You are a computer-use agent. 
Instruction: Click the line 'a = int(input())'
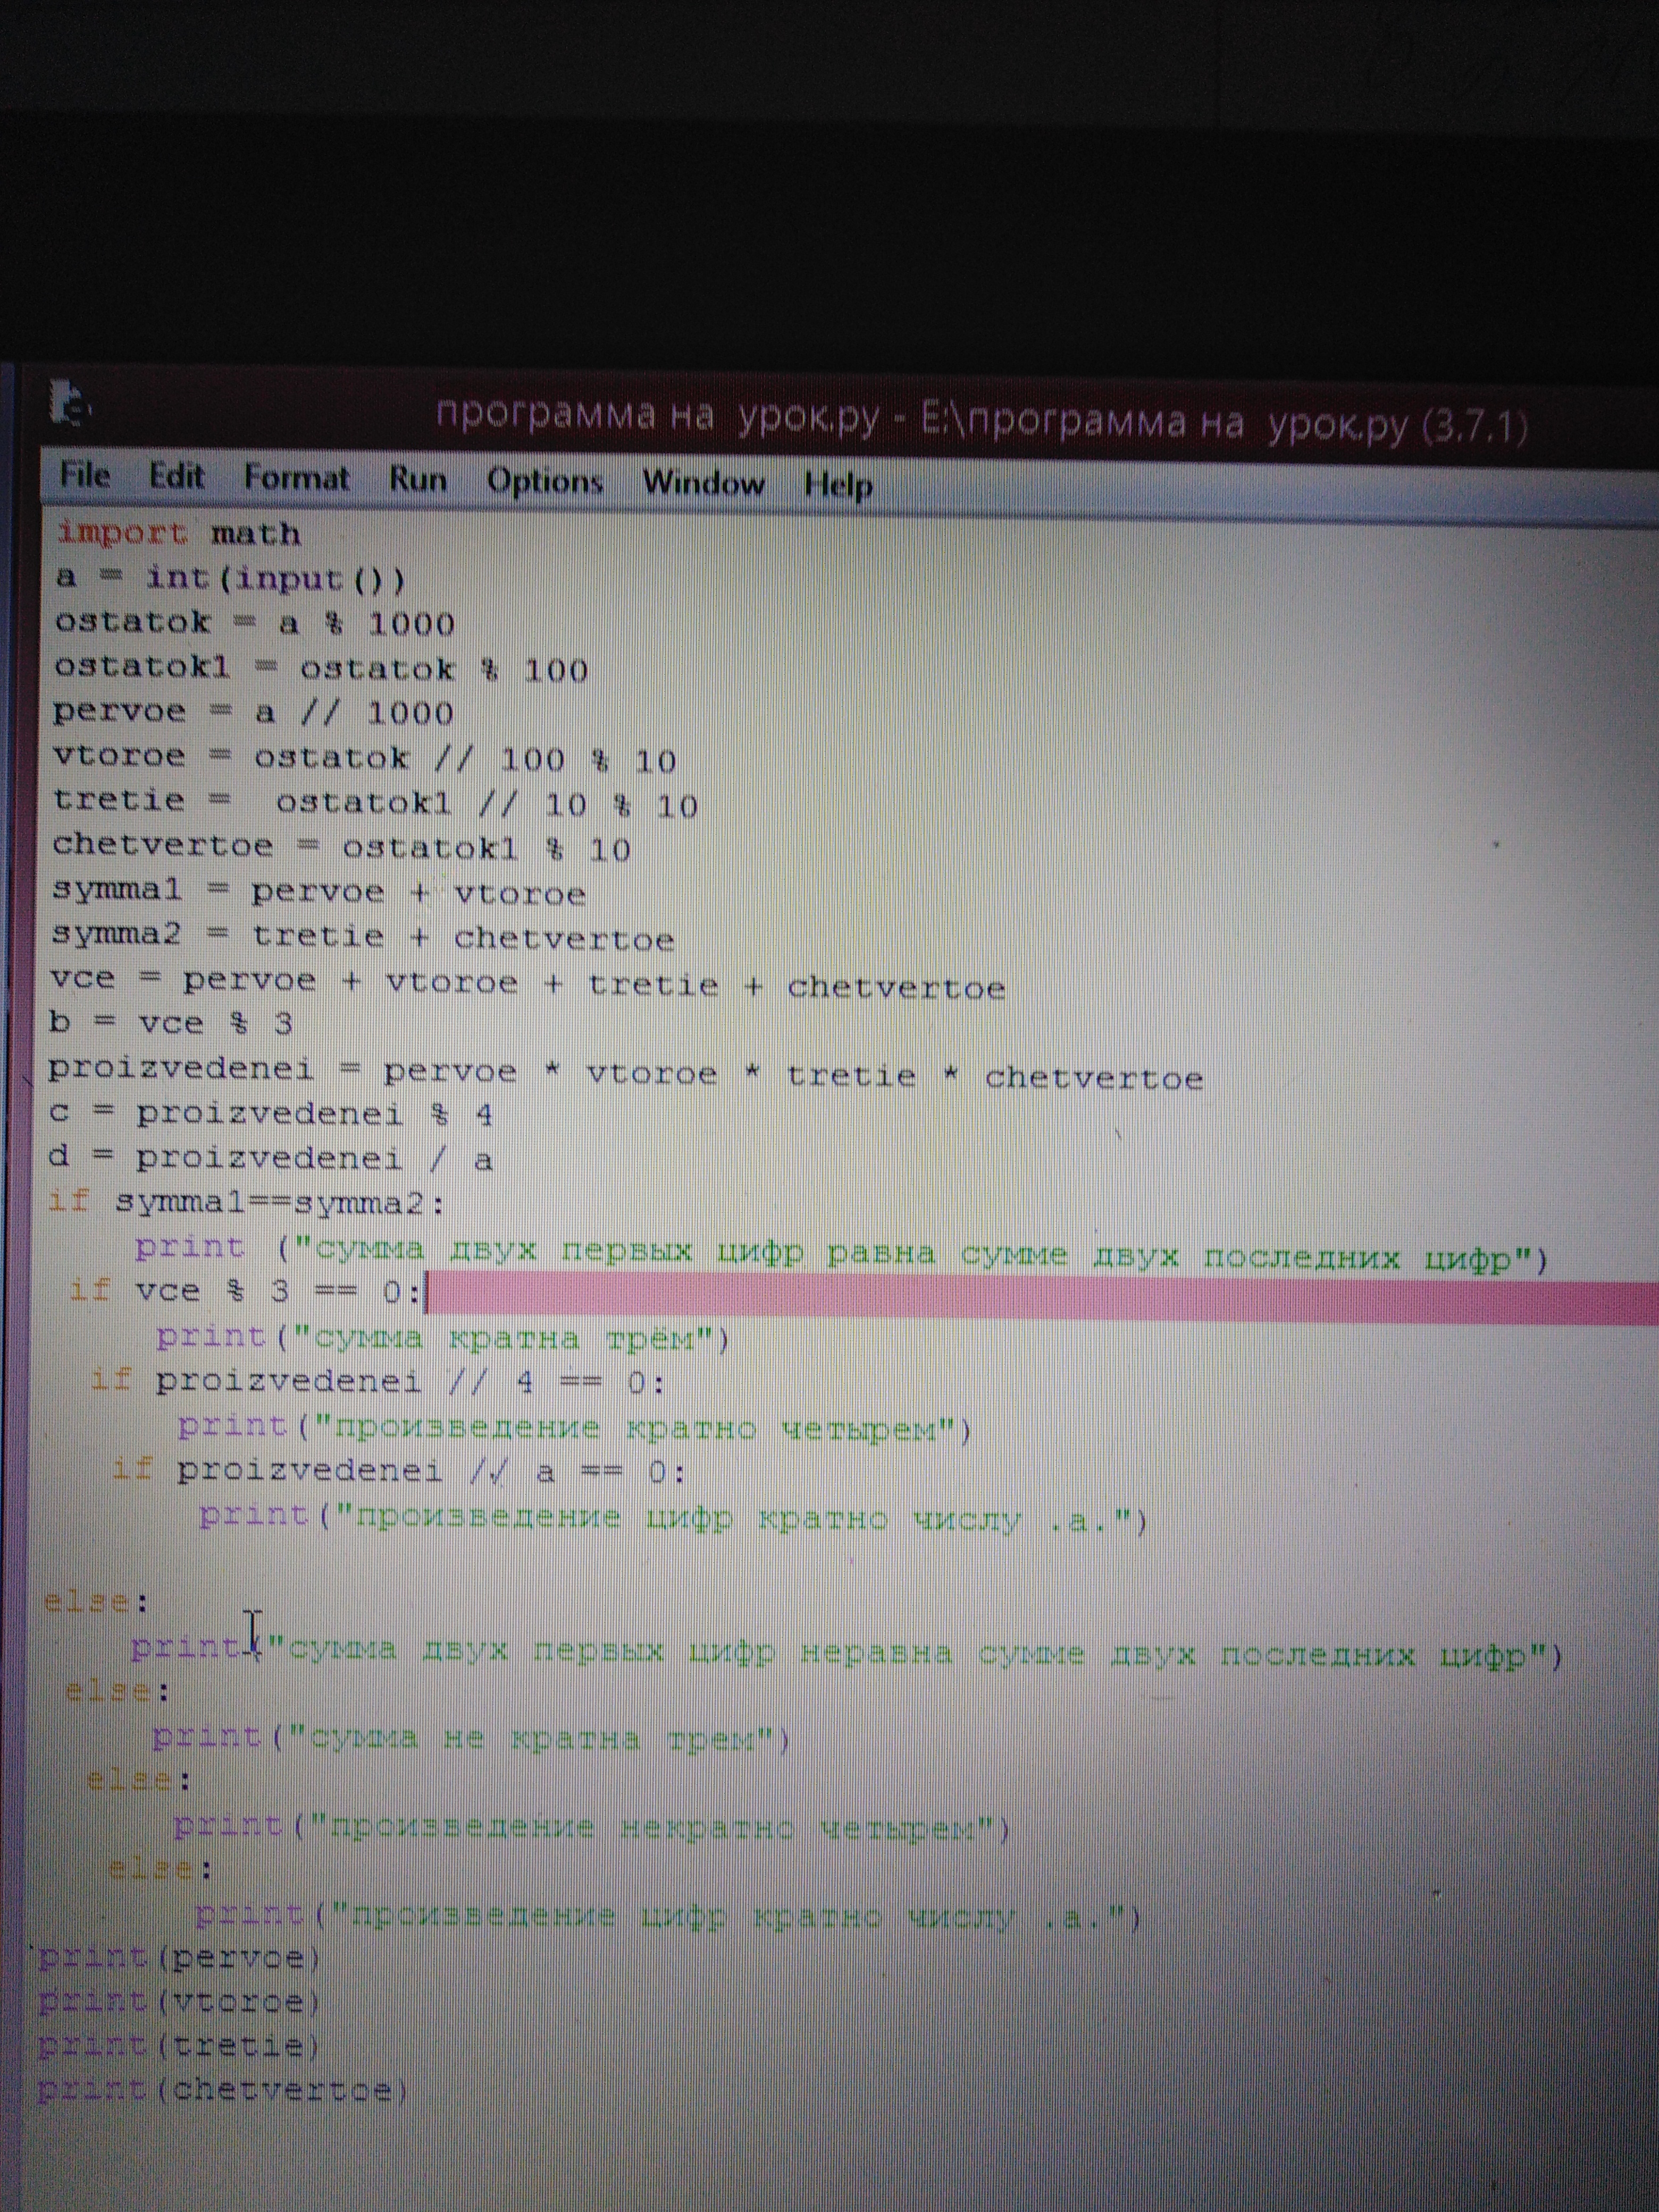tap(231, 578)
